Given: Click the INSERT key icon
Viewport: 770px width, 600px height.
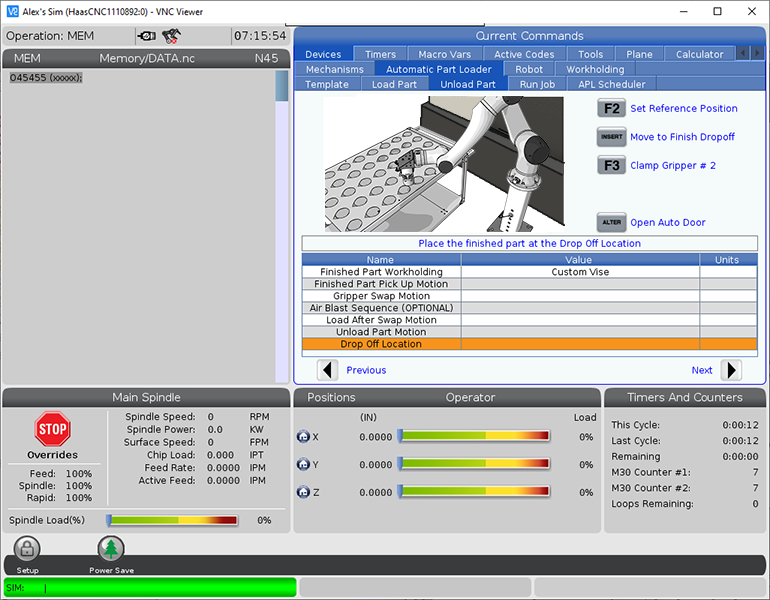Looking at the screenshot, I should tap(611, 137).
